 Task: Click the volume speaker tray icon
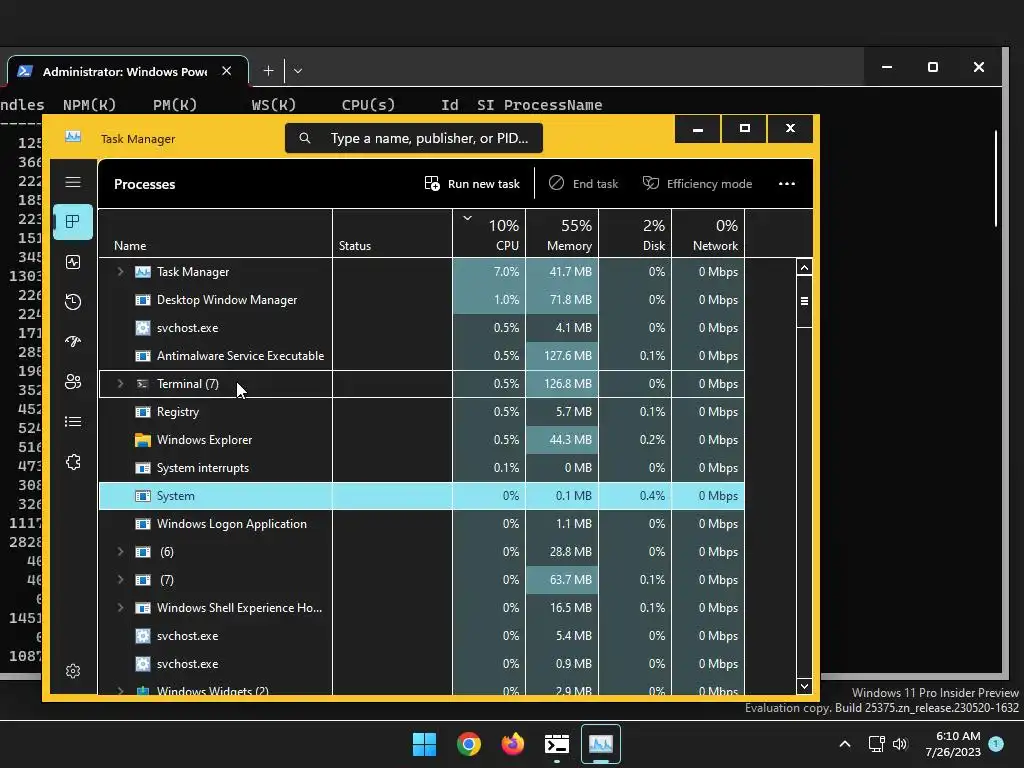click(x=900, y=744)
